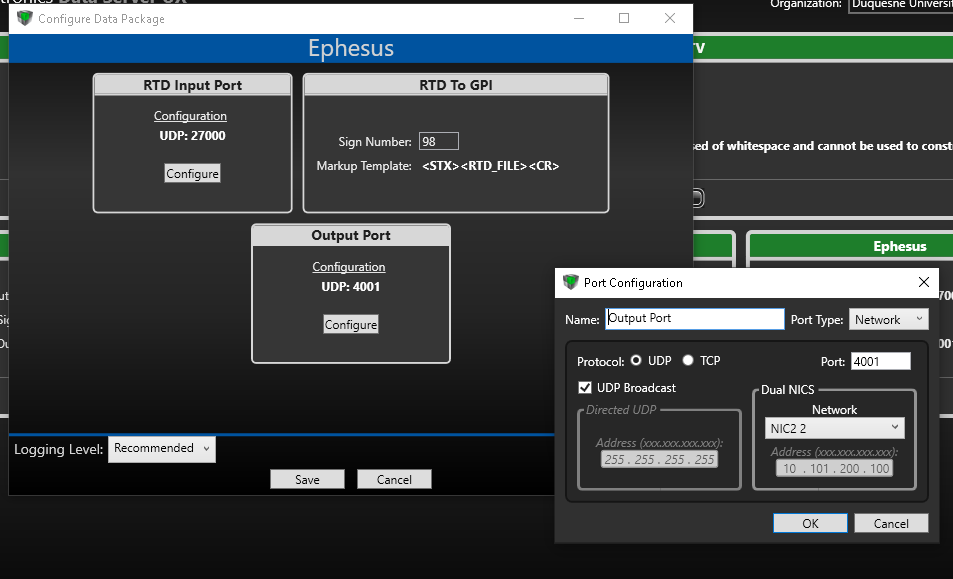Click Configure under RTD Input Port
The width and height of the screenshot is (953, 579).
tap(192, 174)
